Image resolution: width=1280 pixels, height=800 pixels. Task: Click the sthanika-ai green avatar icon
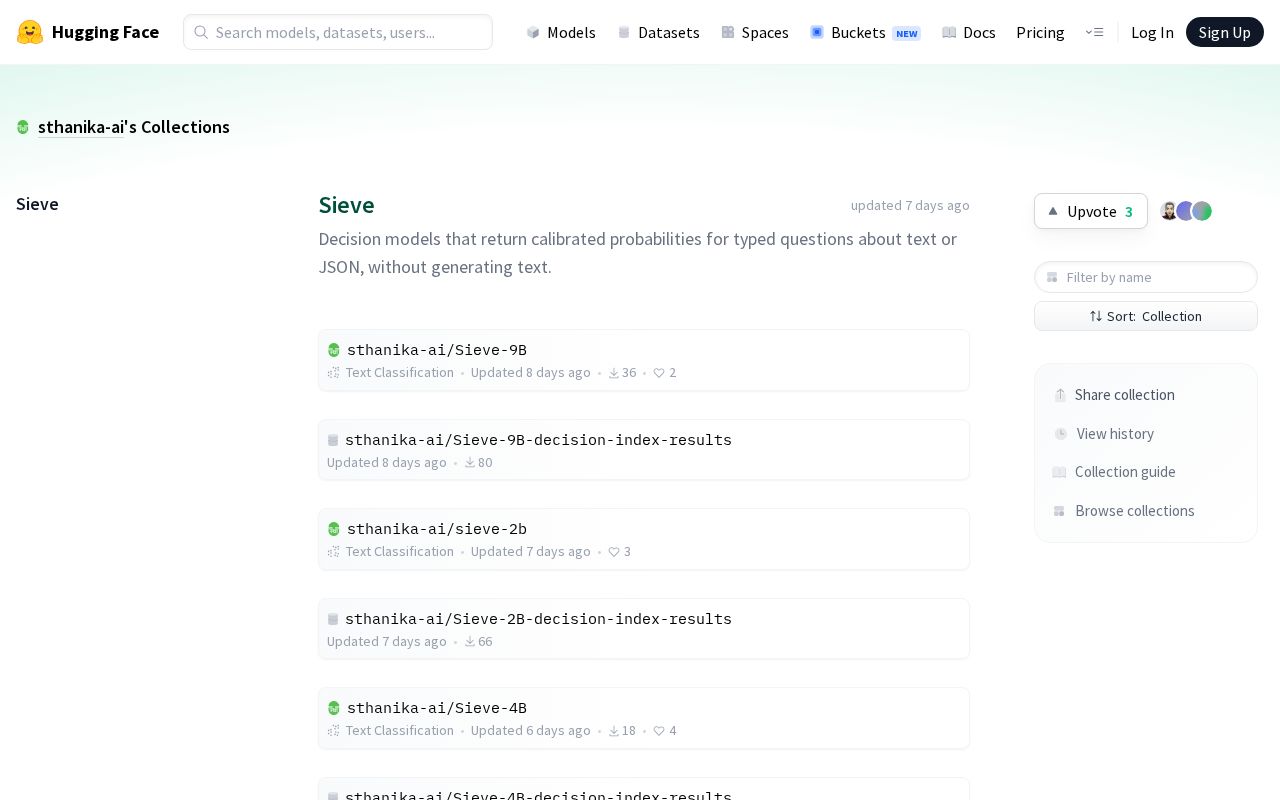(x=23, y=127)
